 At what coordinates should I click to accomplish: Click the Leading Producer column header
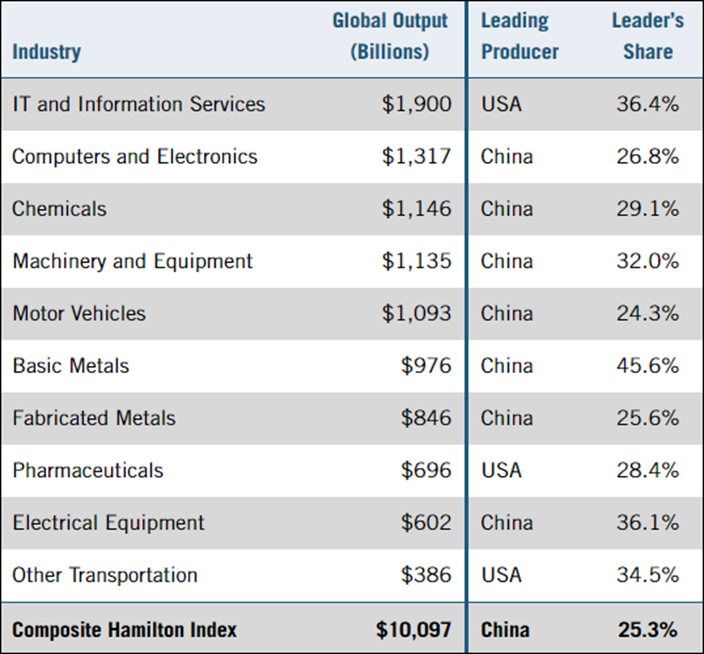[x=520, y=36]
